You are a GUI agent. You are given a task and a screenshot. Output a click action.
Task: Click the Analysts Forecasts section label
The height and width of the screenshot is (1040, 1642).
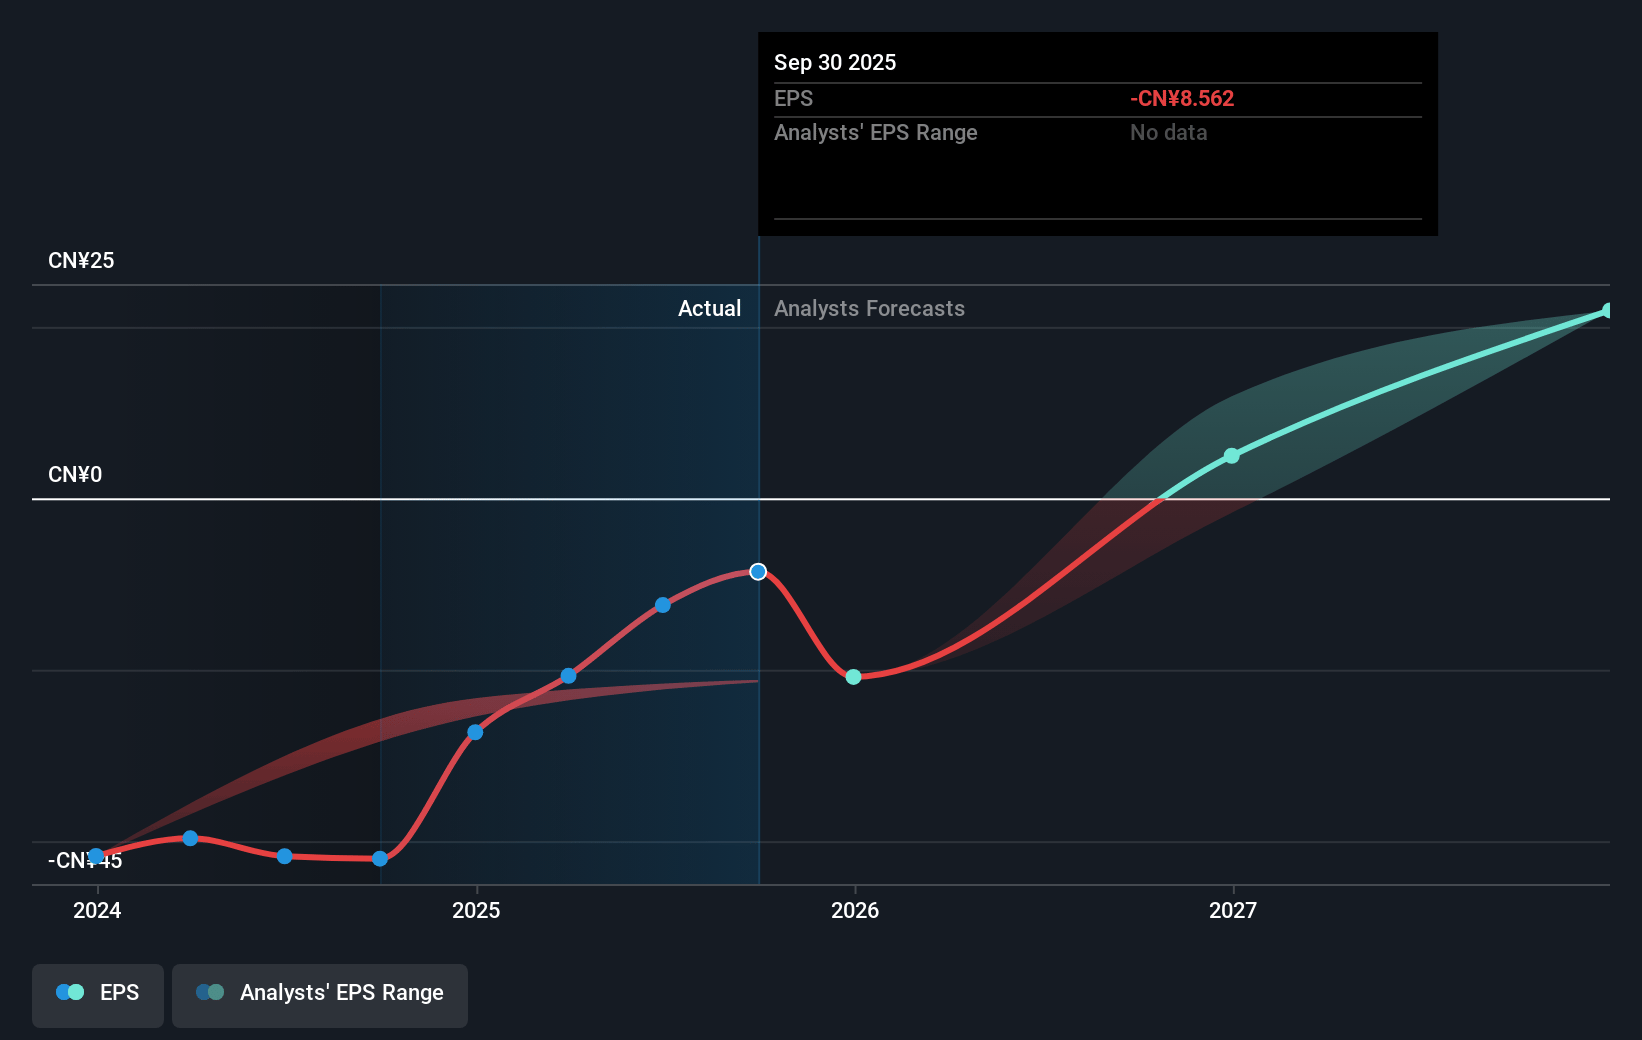tap(869, 309)
